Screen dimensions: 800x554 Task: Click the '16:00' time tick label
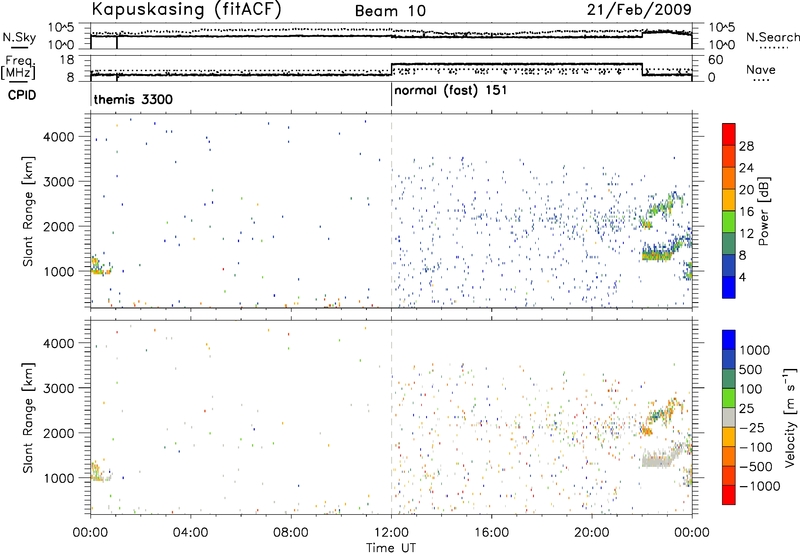pos(491,533)
